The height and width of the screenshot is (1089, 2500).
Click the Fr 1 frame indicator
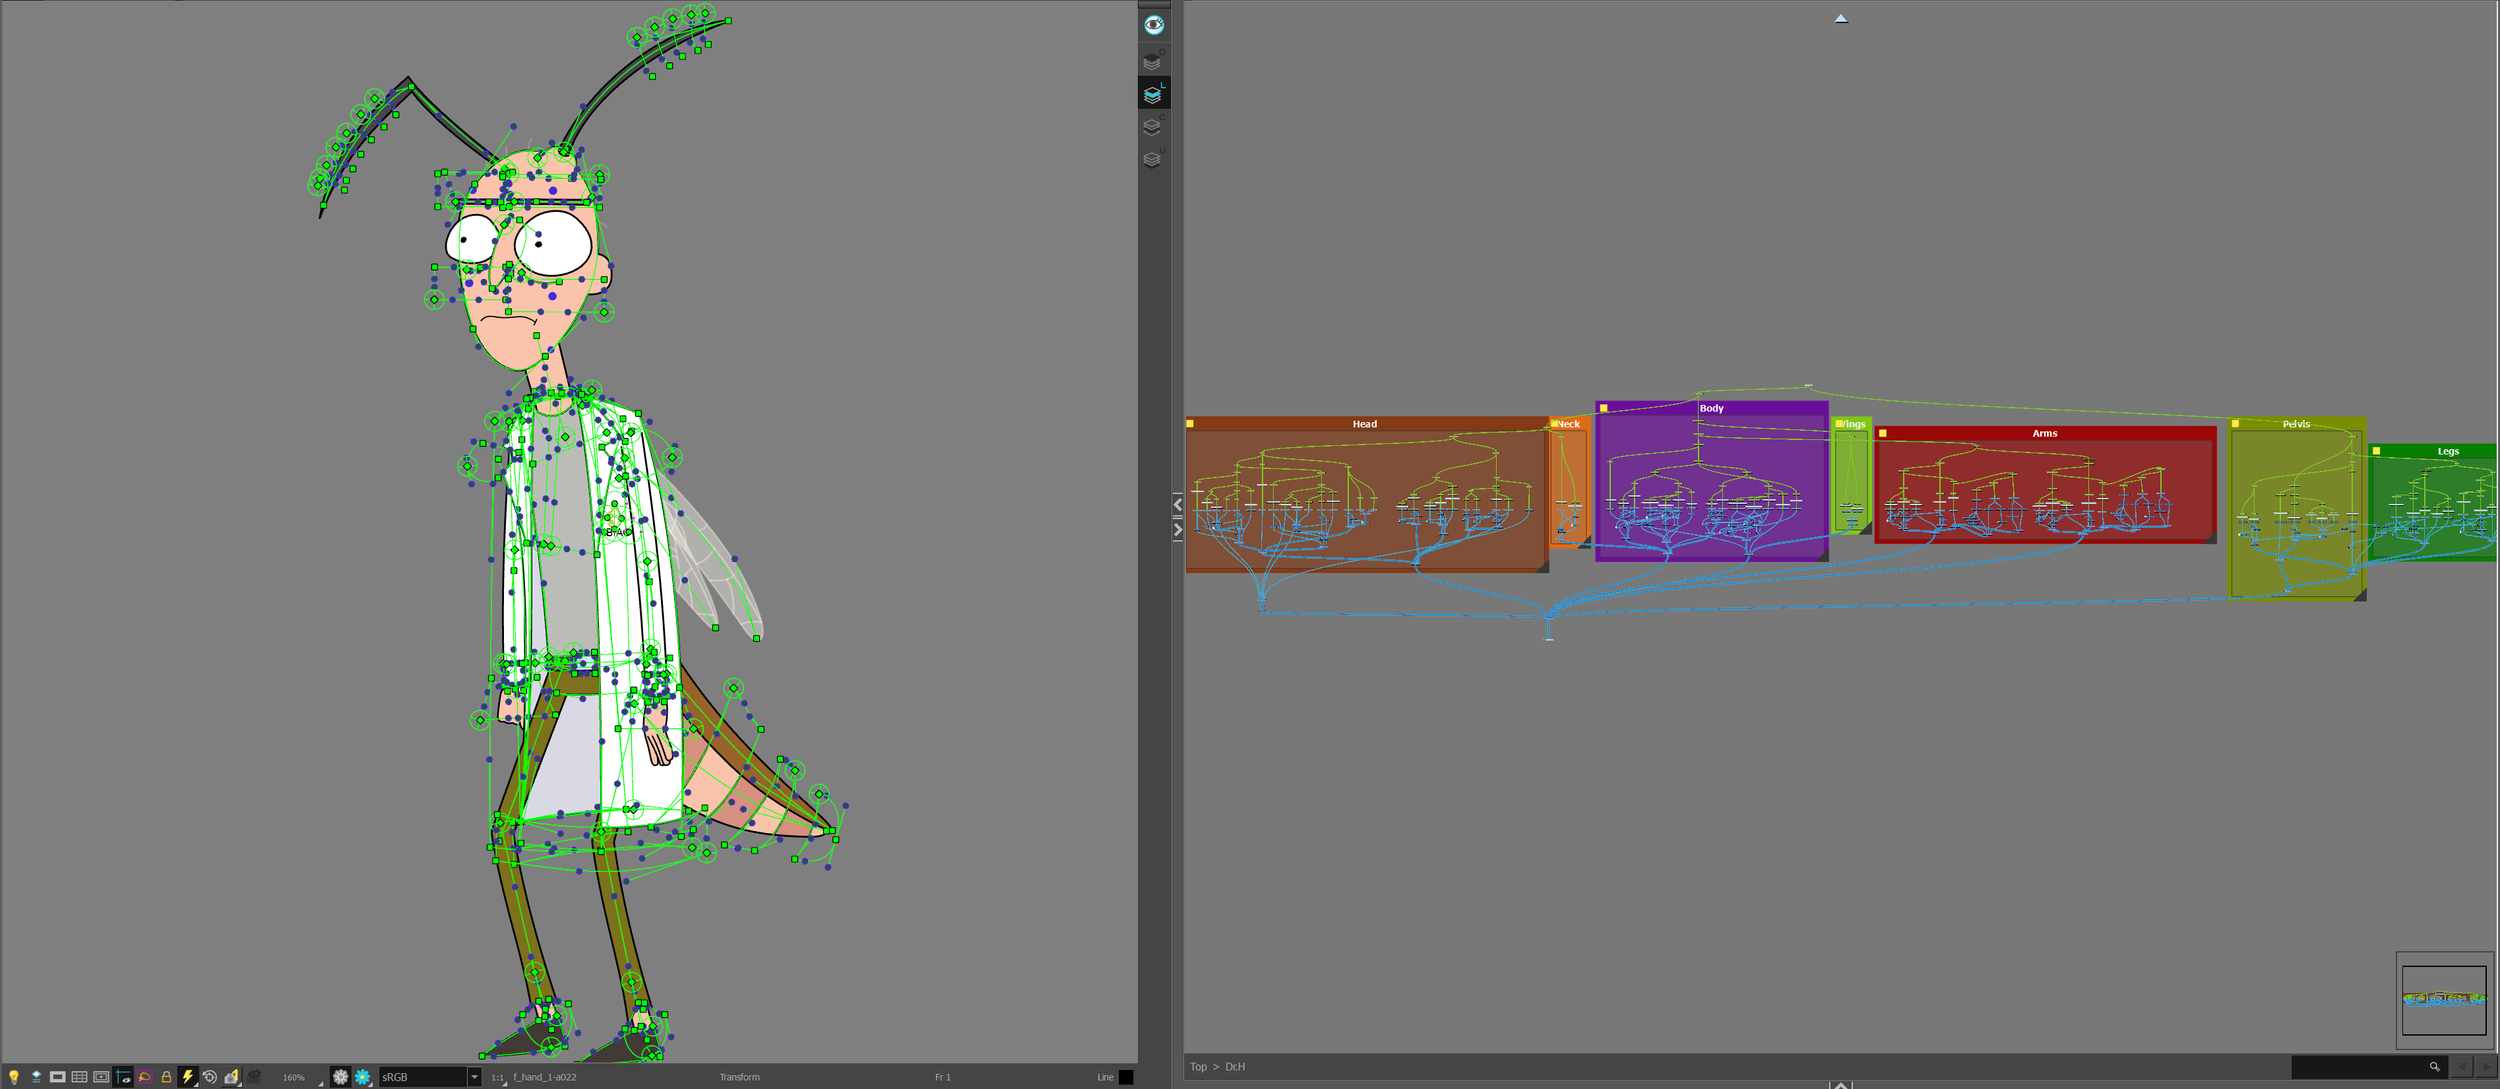942,1077
